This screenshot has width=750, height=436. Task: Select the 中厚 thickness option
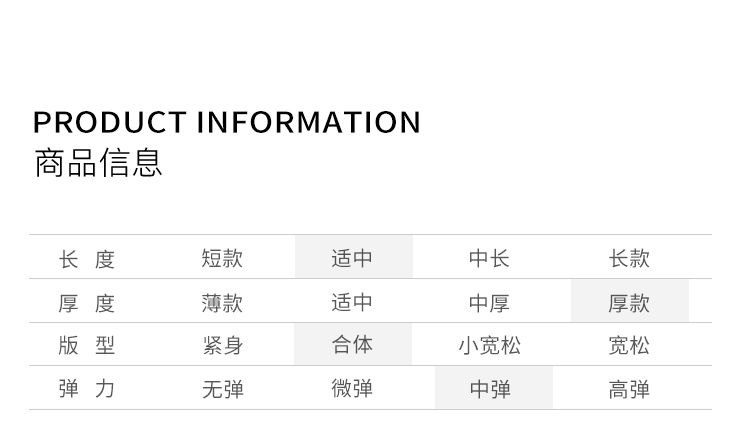(x=489, y=302)
